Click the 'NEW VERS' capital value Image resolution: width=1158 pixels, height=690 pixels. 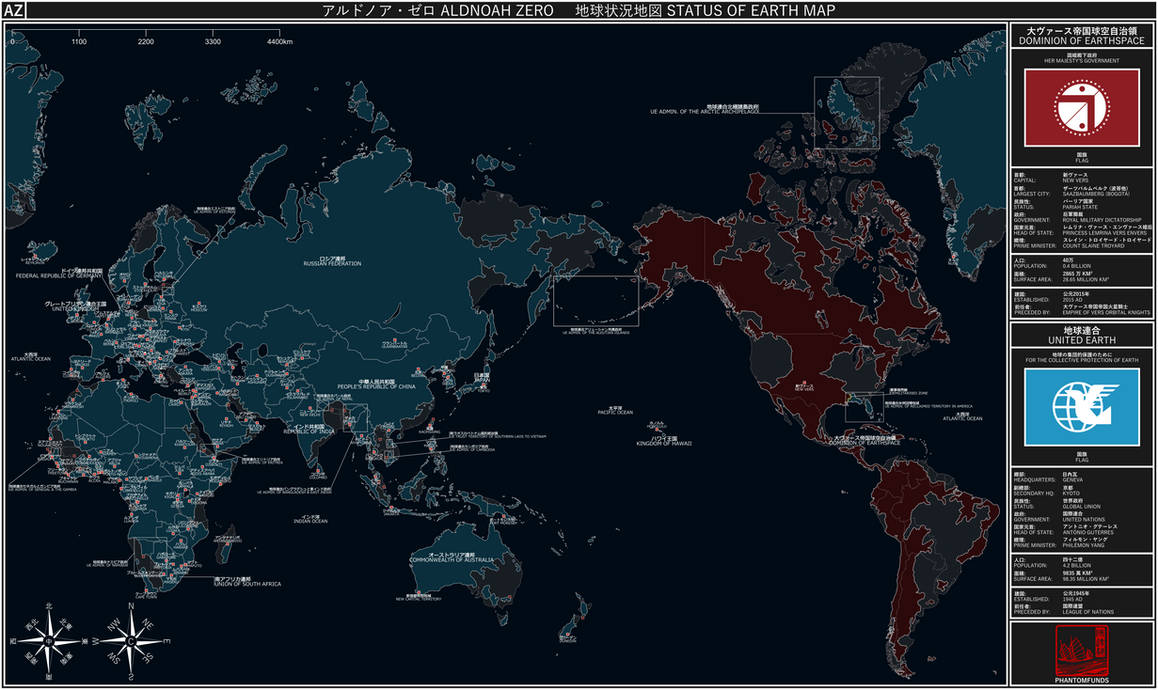(x=1075, y=180)
